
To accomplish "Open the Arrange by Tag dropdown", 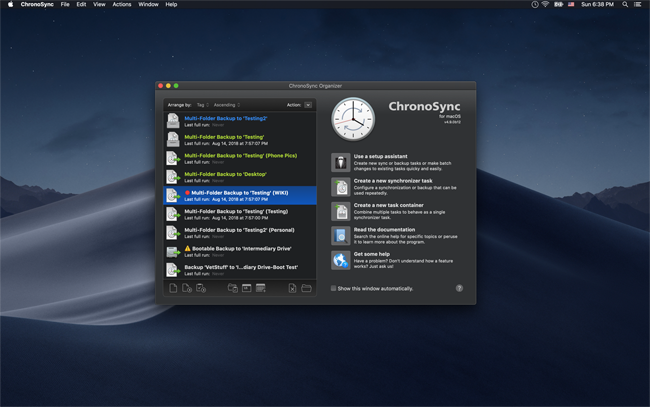I will [x=203, y=105].
